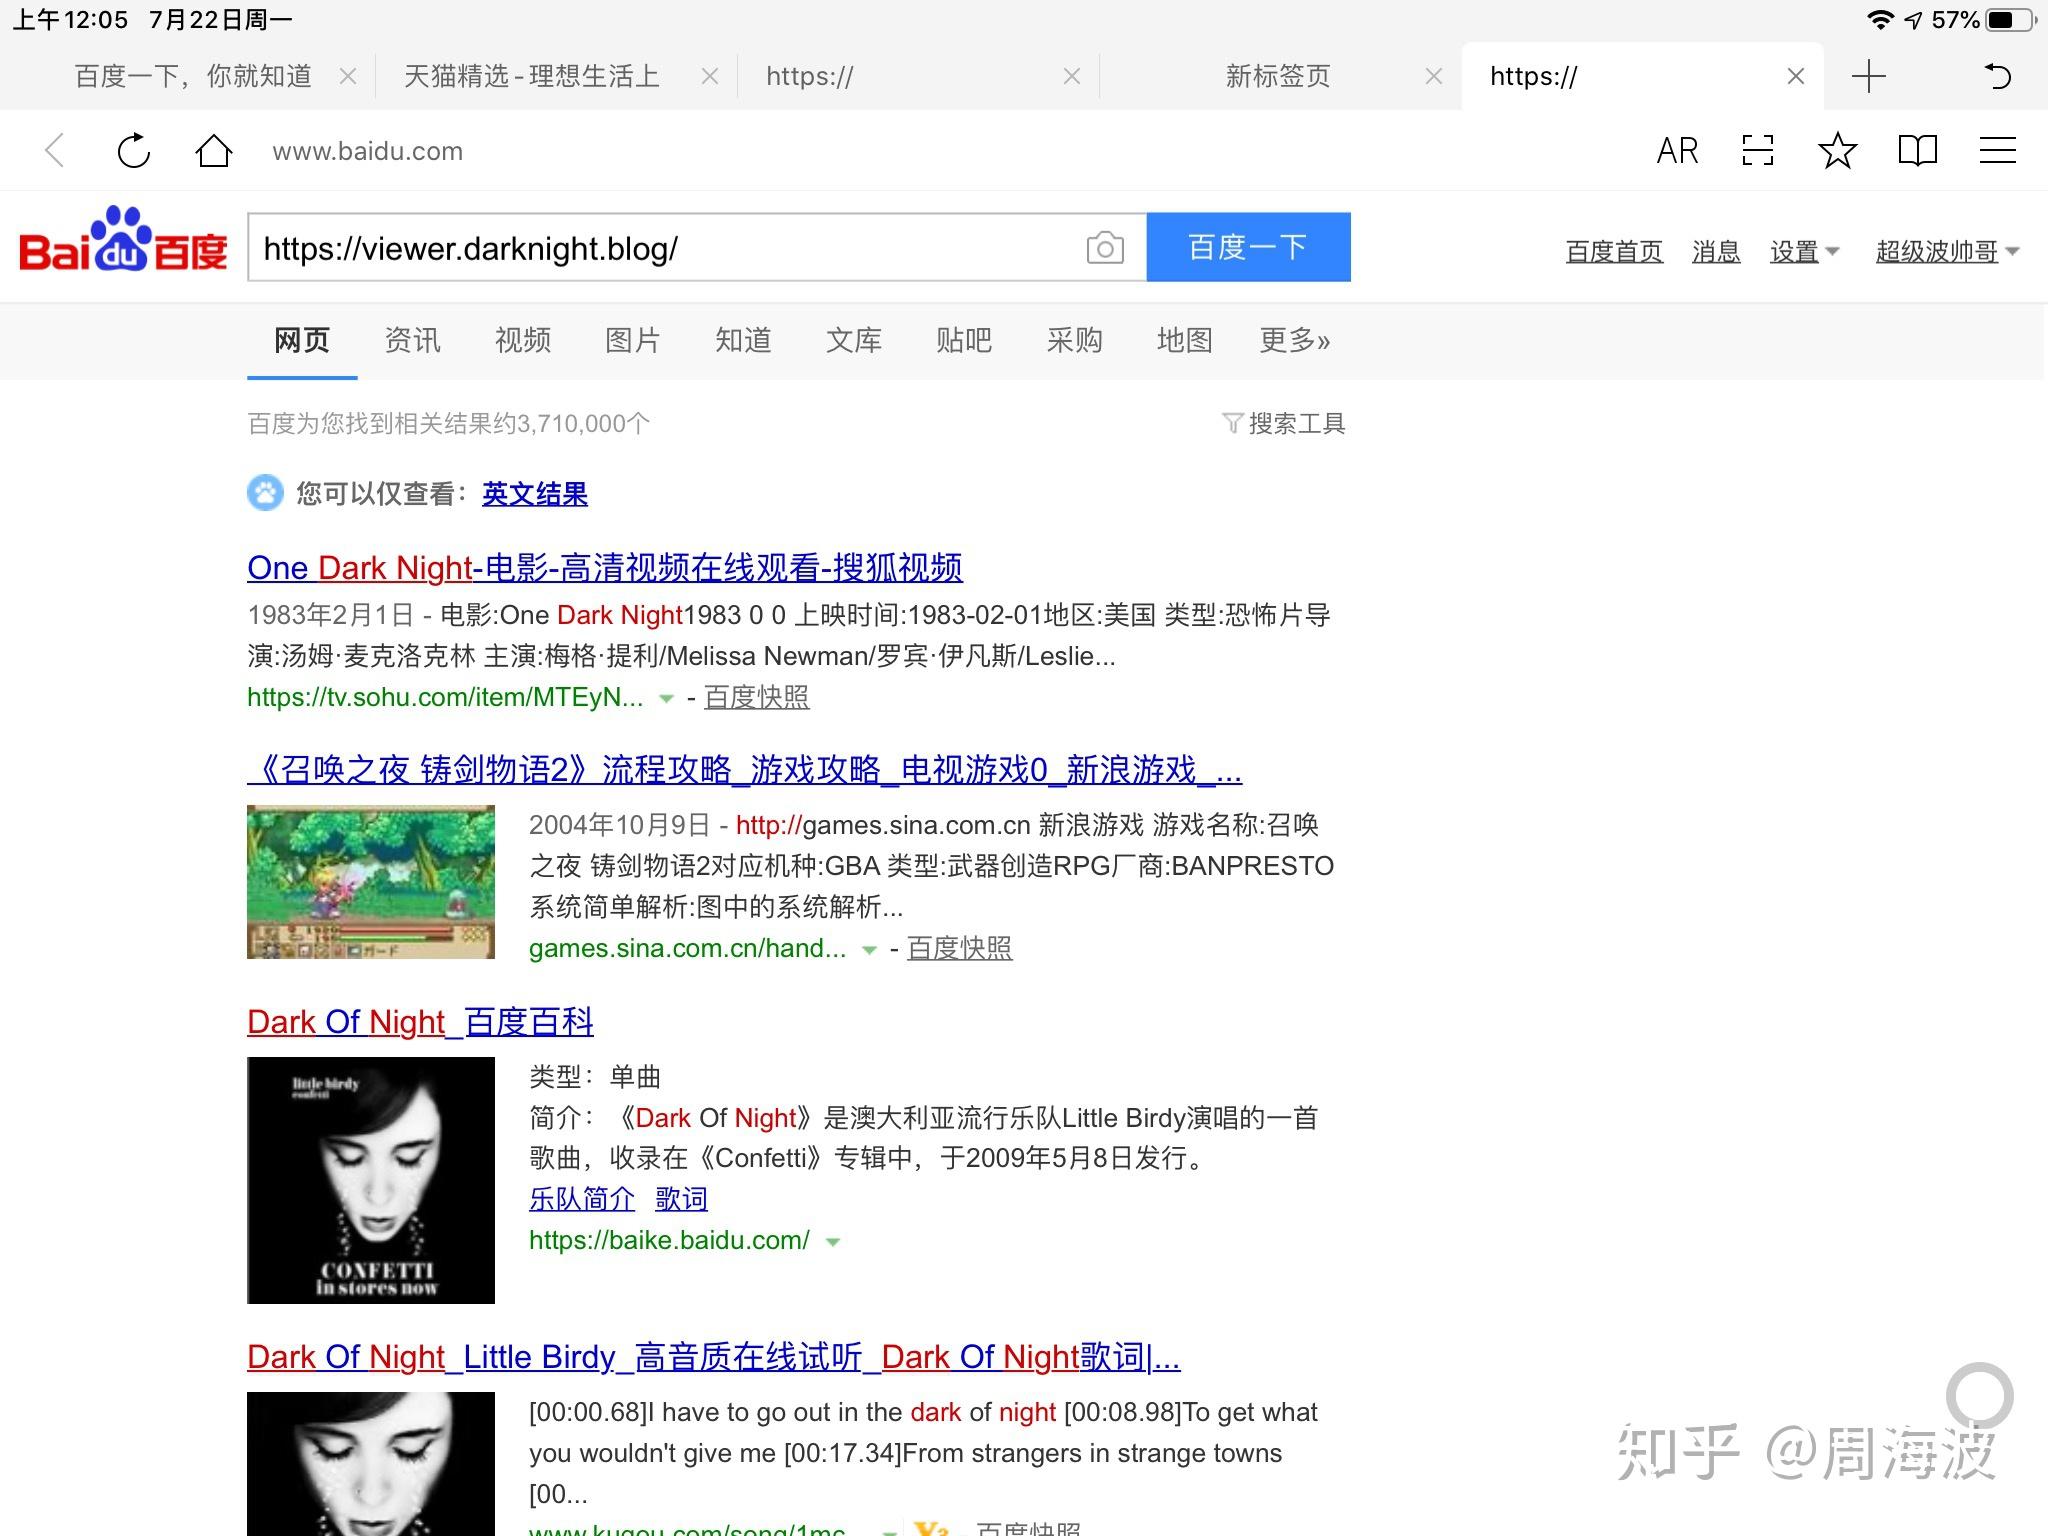Tap the floating assistive circle button

tap(1979, 1396)
